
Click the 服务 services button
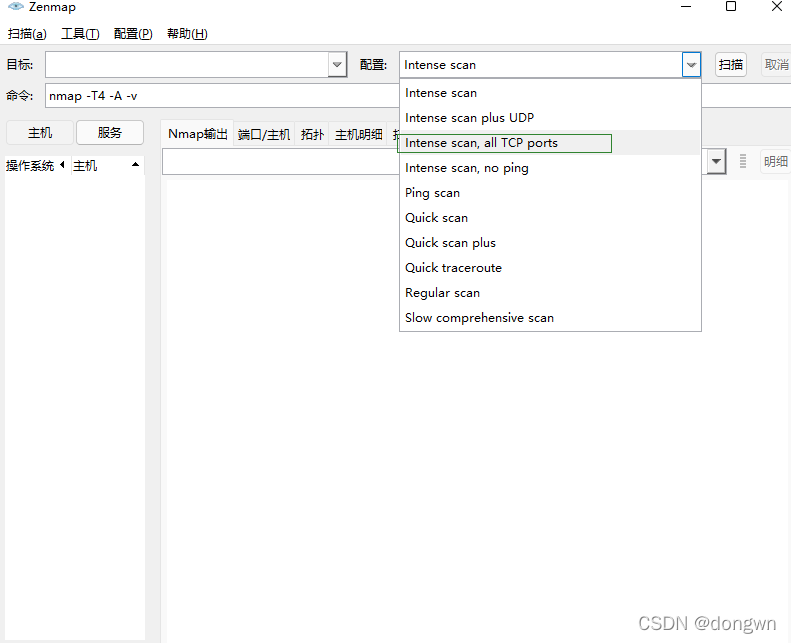110,133
